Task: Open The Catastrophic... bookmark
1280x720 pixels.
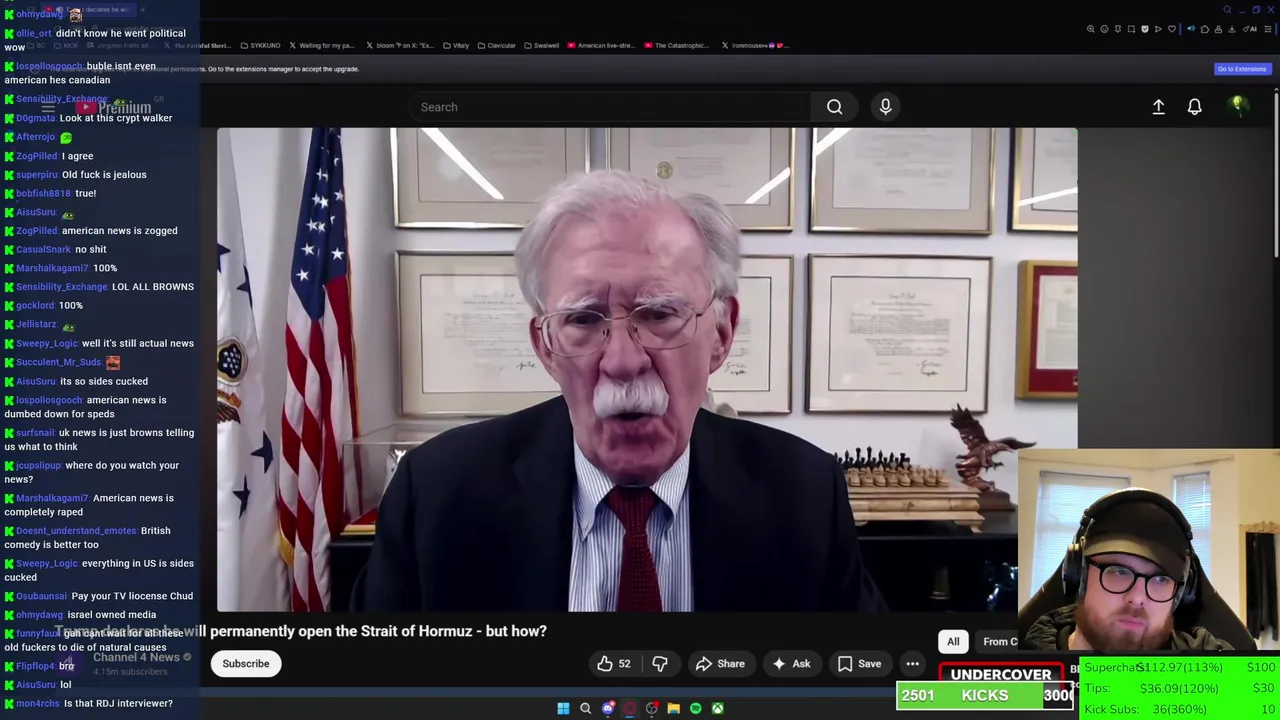Action: [x=677, y=45]
